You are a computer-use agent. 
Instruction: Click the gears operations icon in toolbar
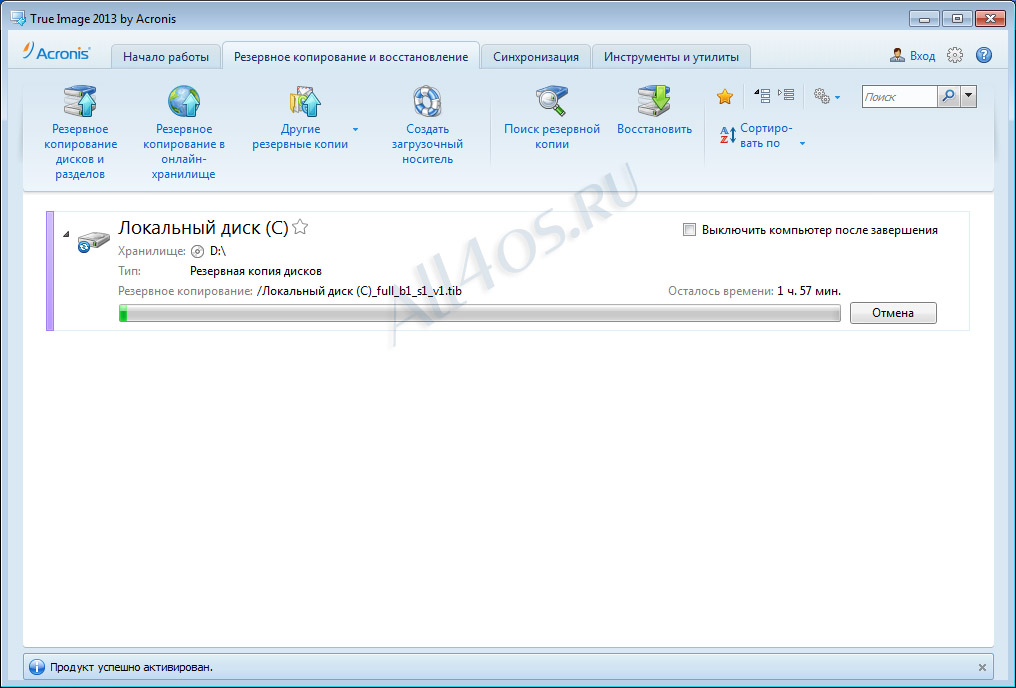(822, 96)
